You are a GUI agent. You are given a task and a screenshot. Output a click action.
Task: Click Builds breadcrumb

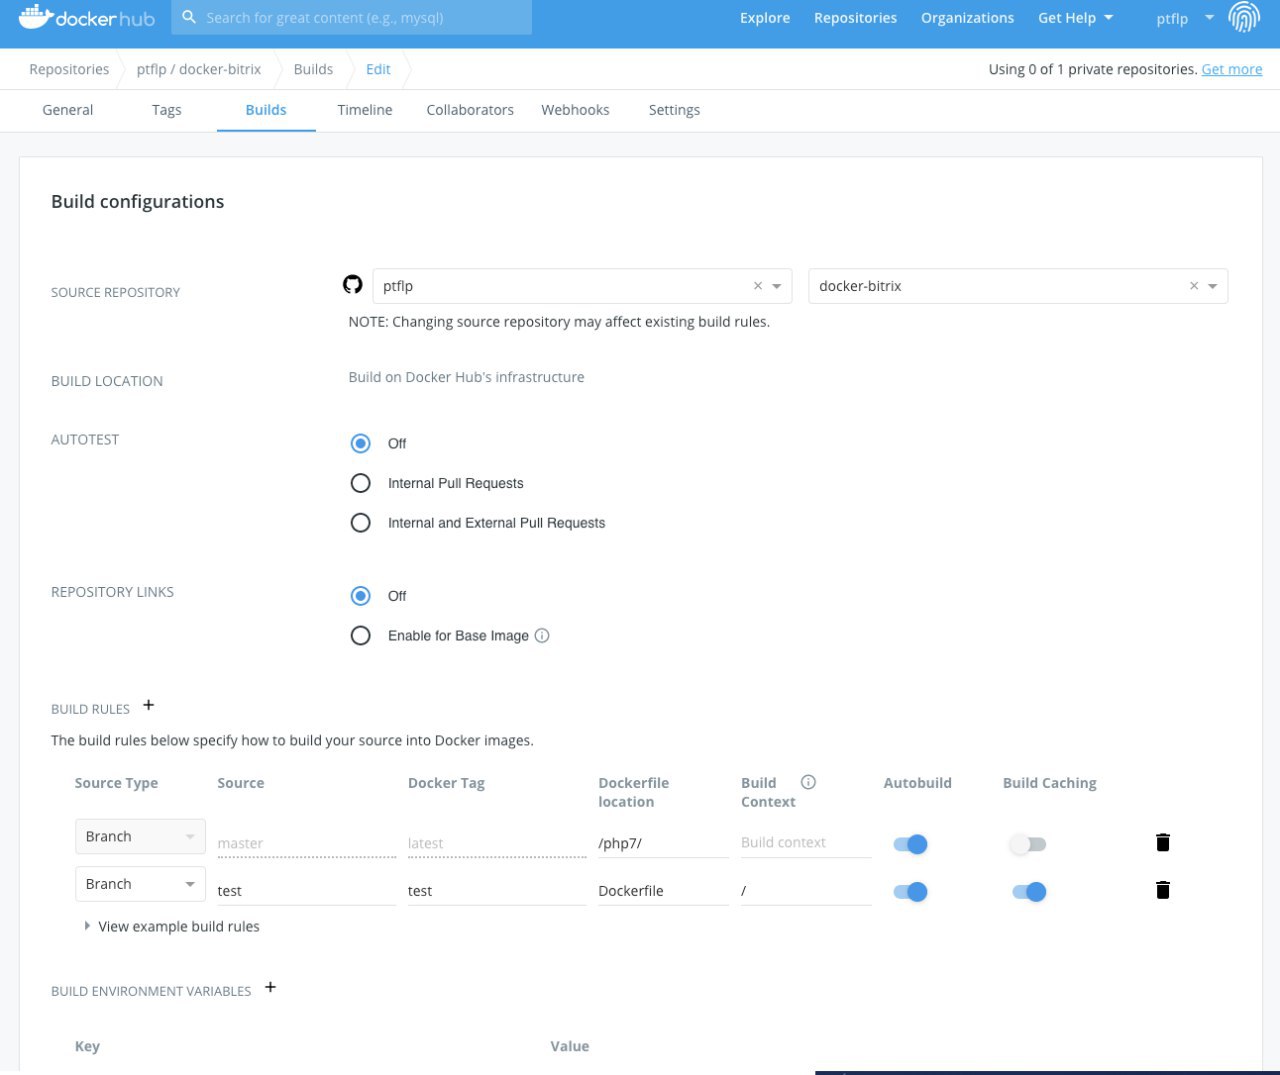[x=313, y=69]
